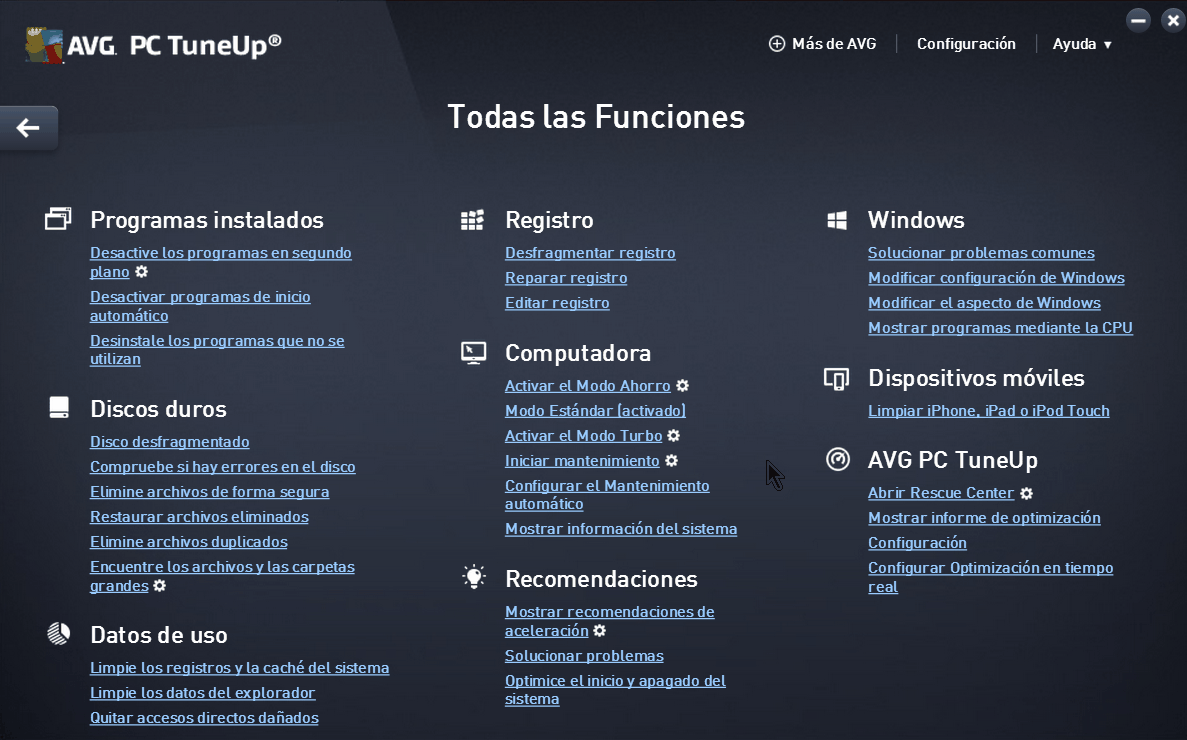Start Iniciar mantenimiento link
Image resolution: width=1187 pixels, height=740 pixels.
(582, 460)
